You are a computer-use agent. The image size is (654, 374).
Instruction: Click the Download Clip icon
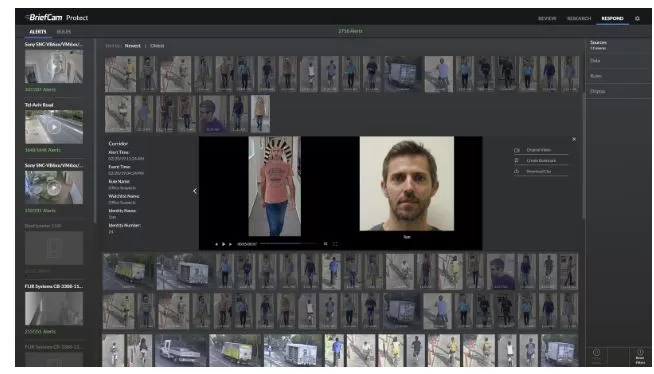[x=517, y=171]
